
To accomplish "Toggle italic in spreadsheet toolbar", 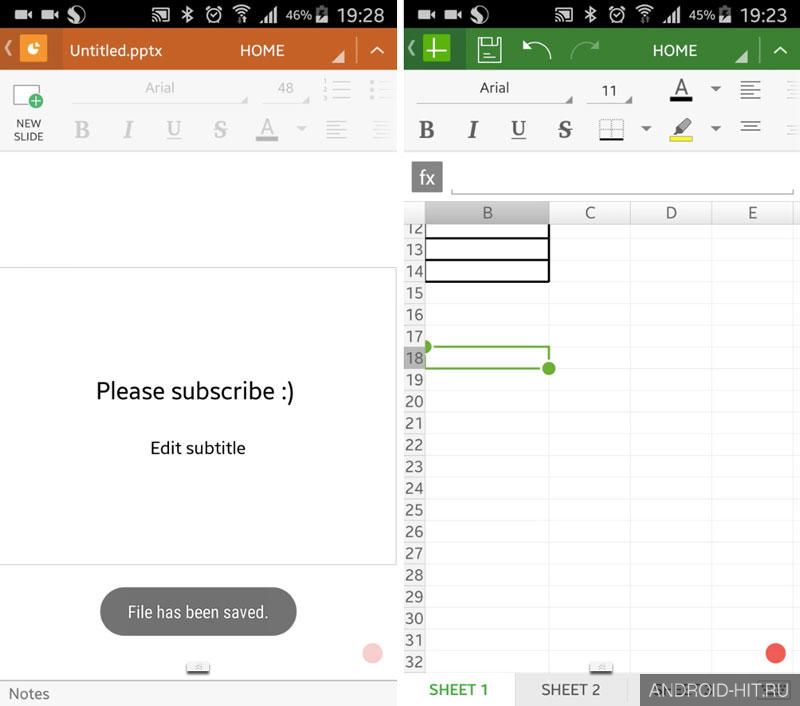I will pyautogui.click(x=473, y=130).
